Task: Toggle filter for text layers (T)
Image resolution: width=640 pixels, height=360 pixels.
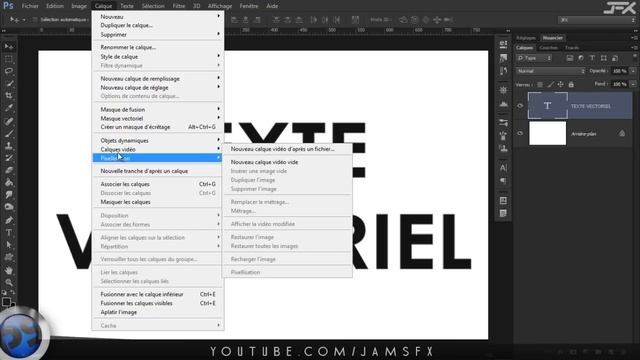Action: (592, 58)
